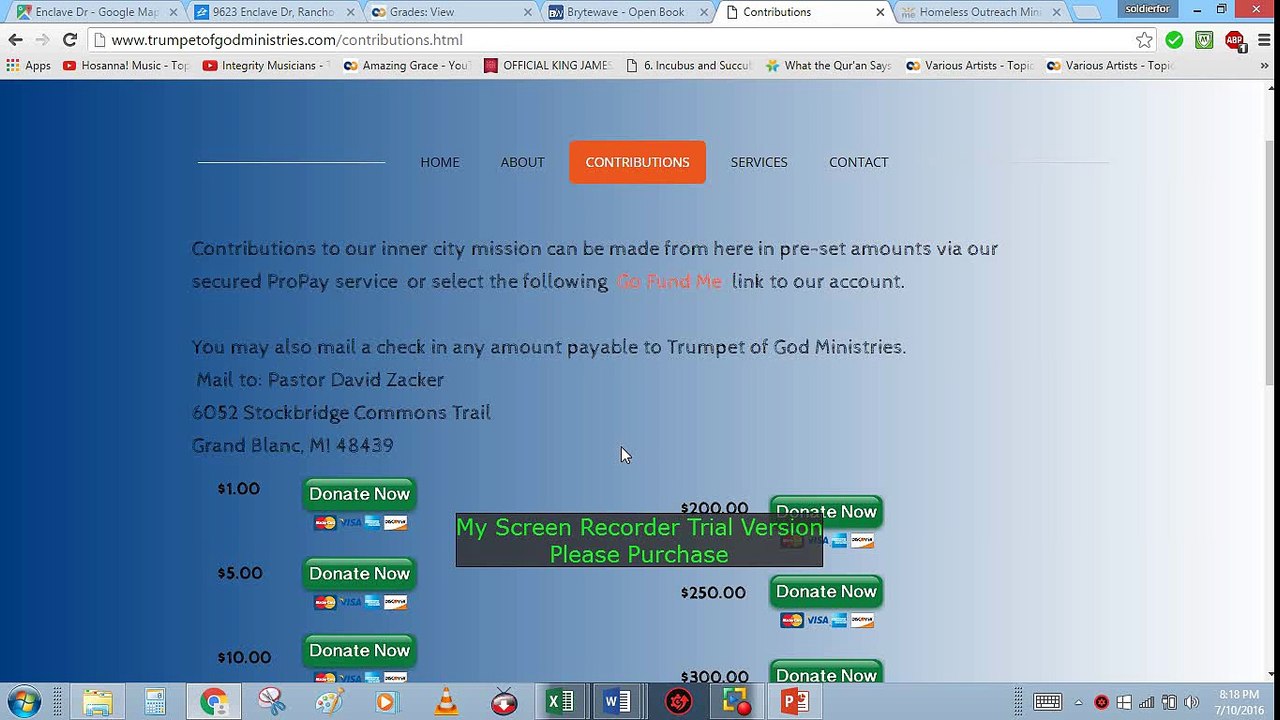Open the red TV icon on the taskbar
This screenshot has width=1280, height=720.
(x=504, y=702)
